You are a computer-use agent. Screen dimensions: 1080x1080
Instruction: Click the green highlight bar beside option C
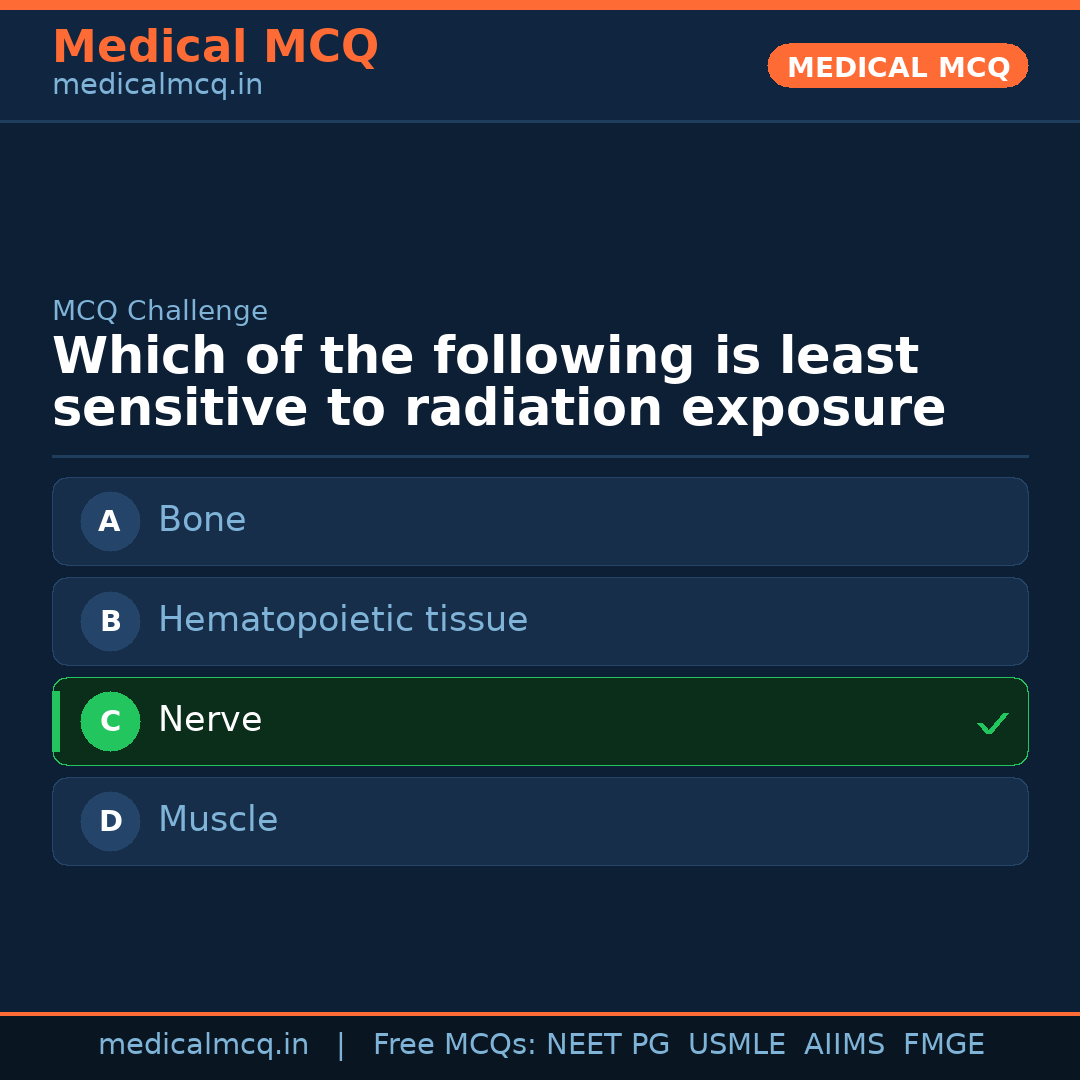(56, 721)
